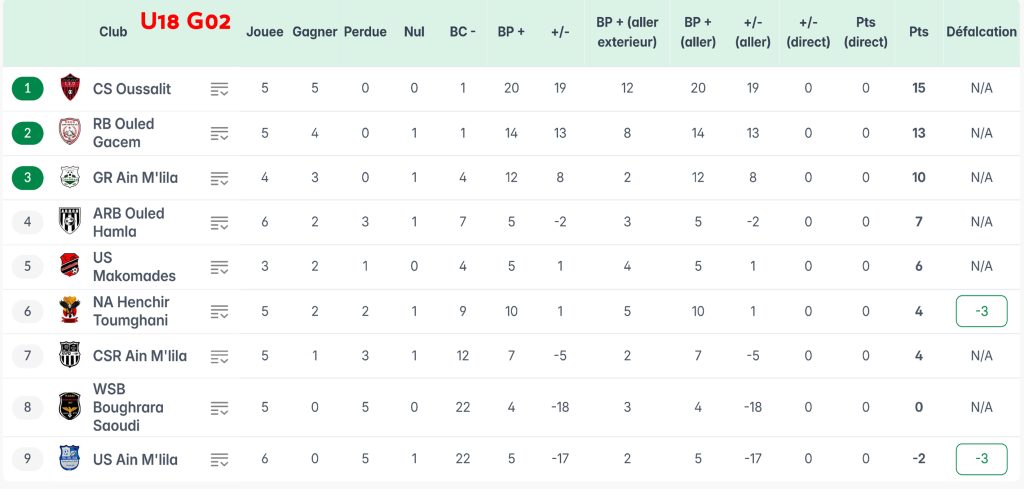Screen dimensions: 1024x489
Task: Click the CS Oussalit club logo
Action: click(x=70, y=88)
